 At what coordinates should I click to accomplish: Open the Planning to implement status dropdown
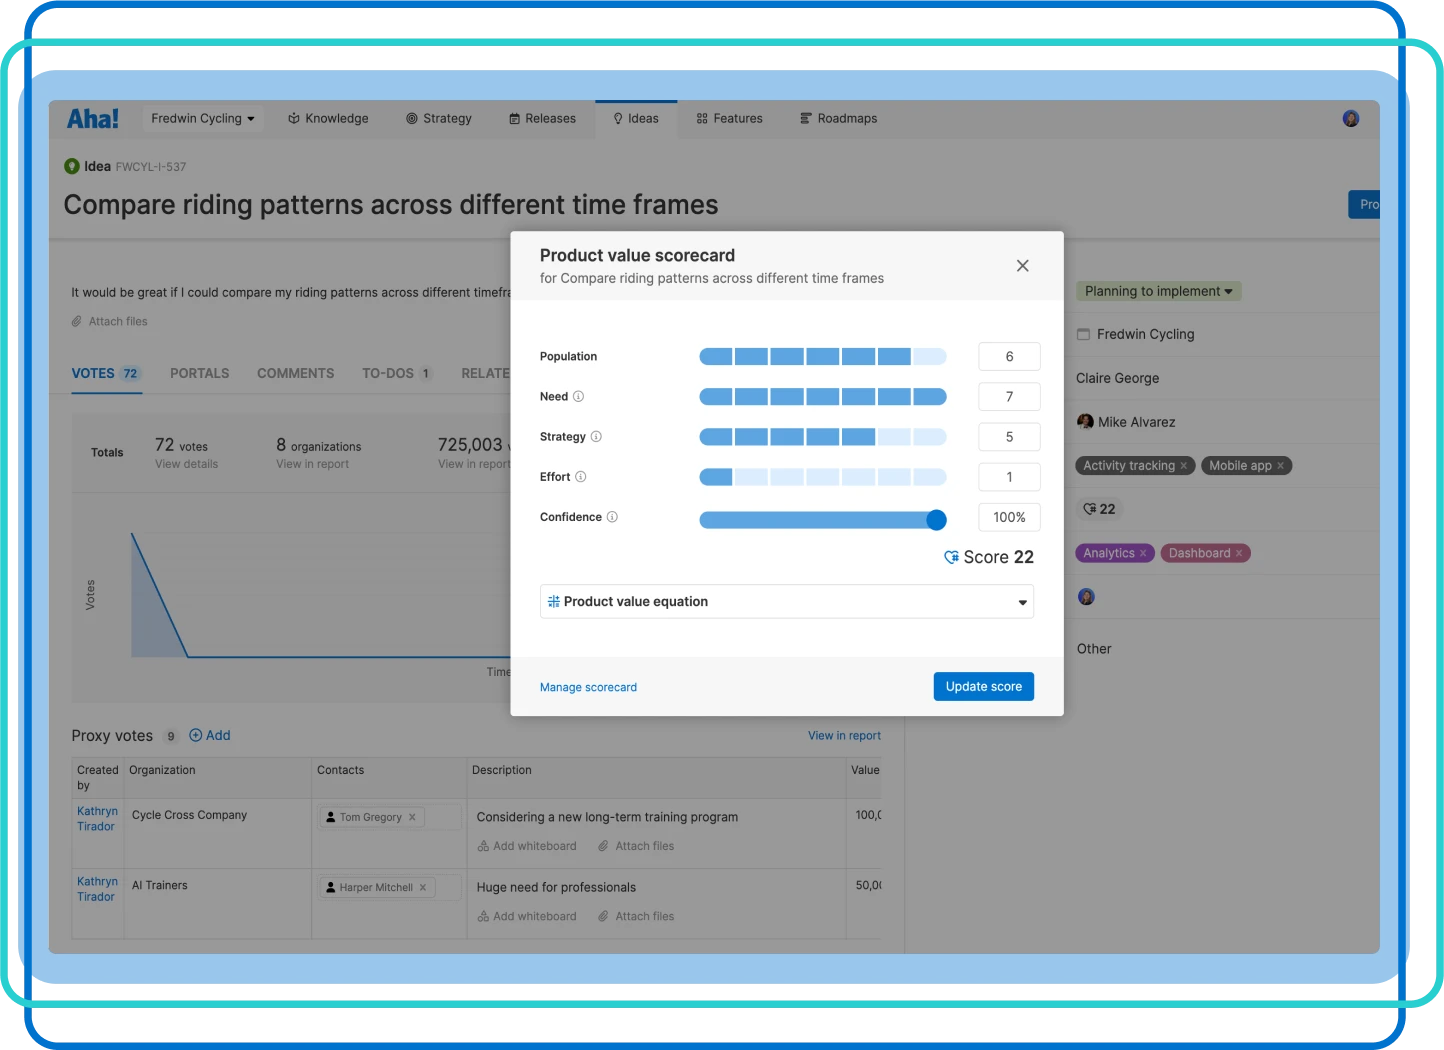tap(1158, 292)
